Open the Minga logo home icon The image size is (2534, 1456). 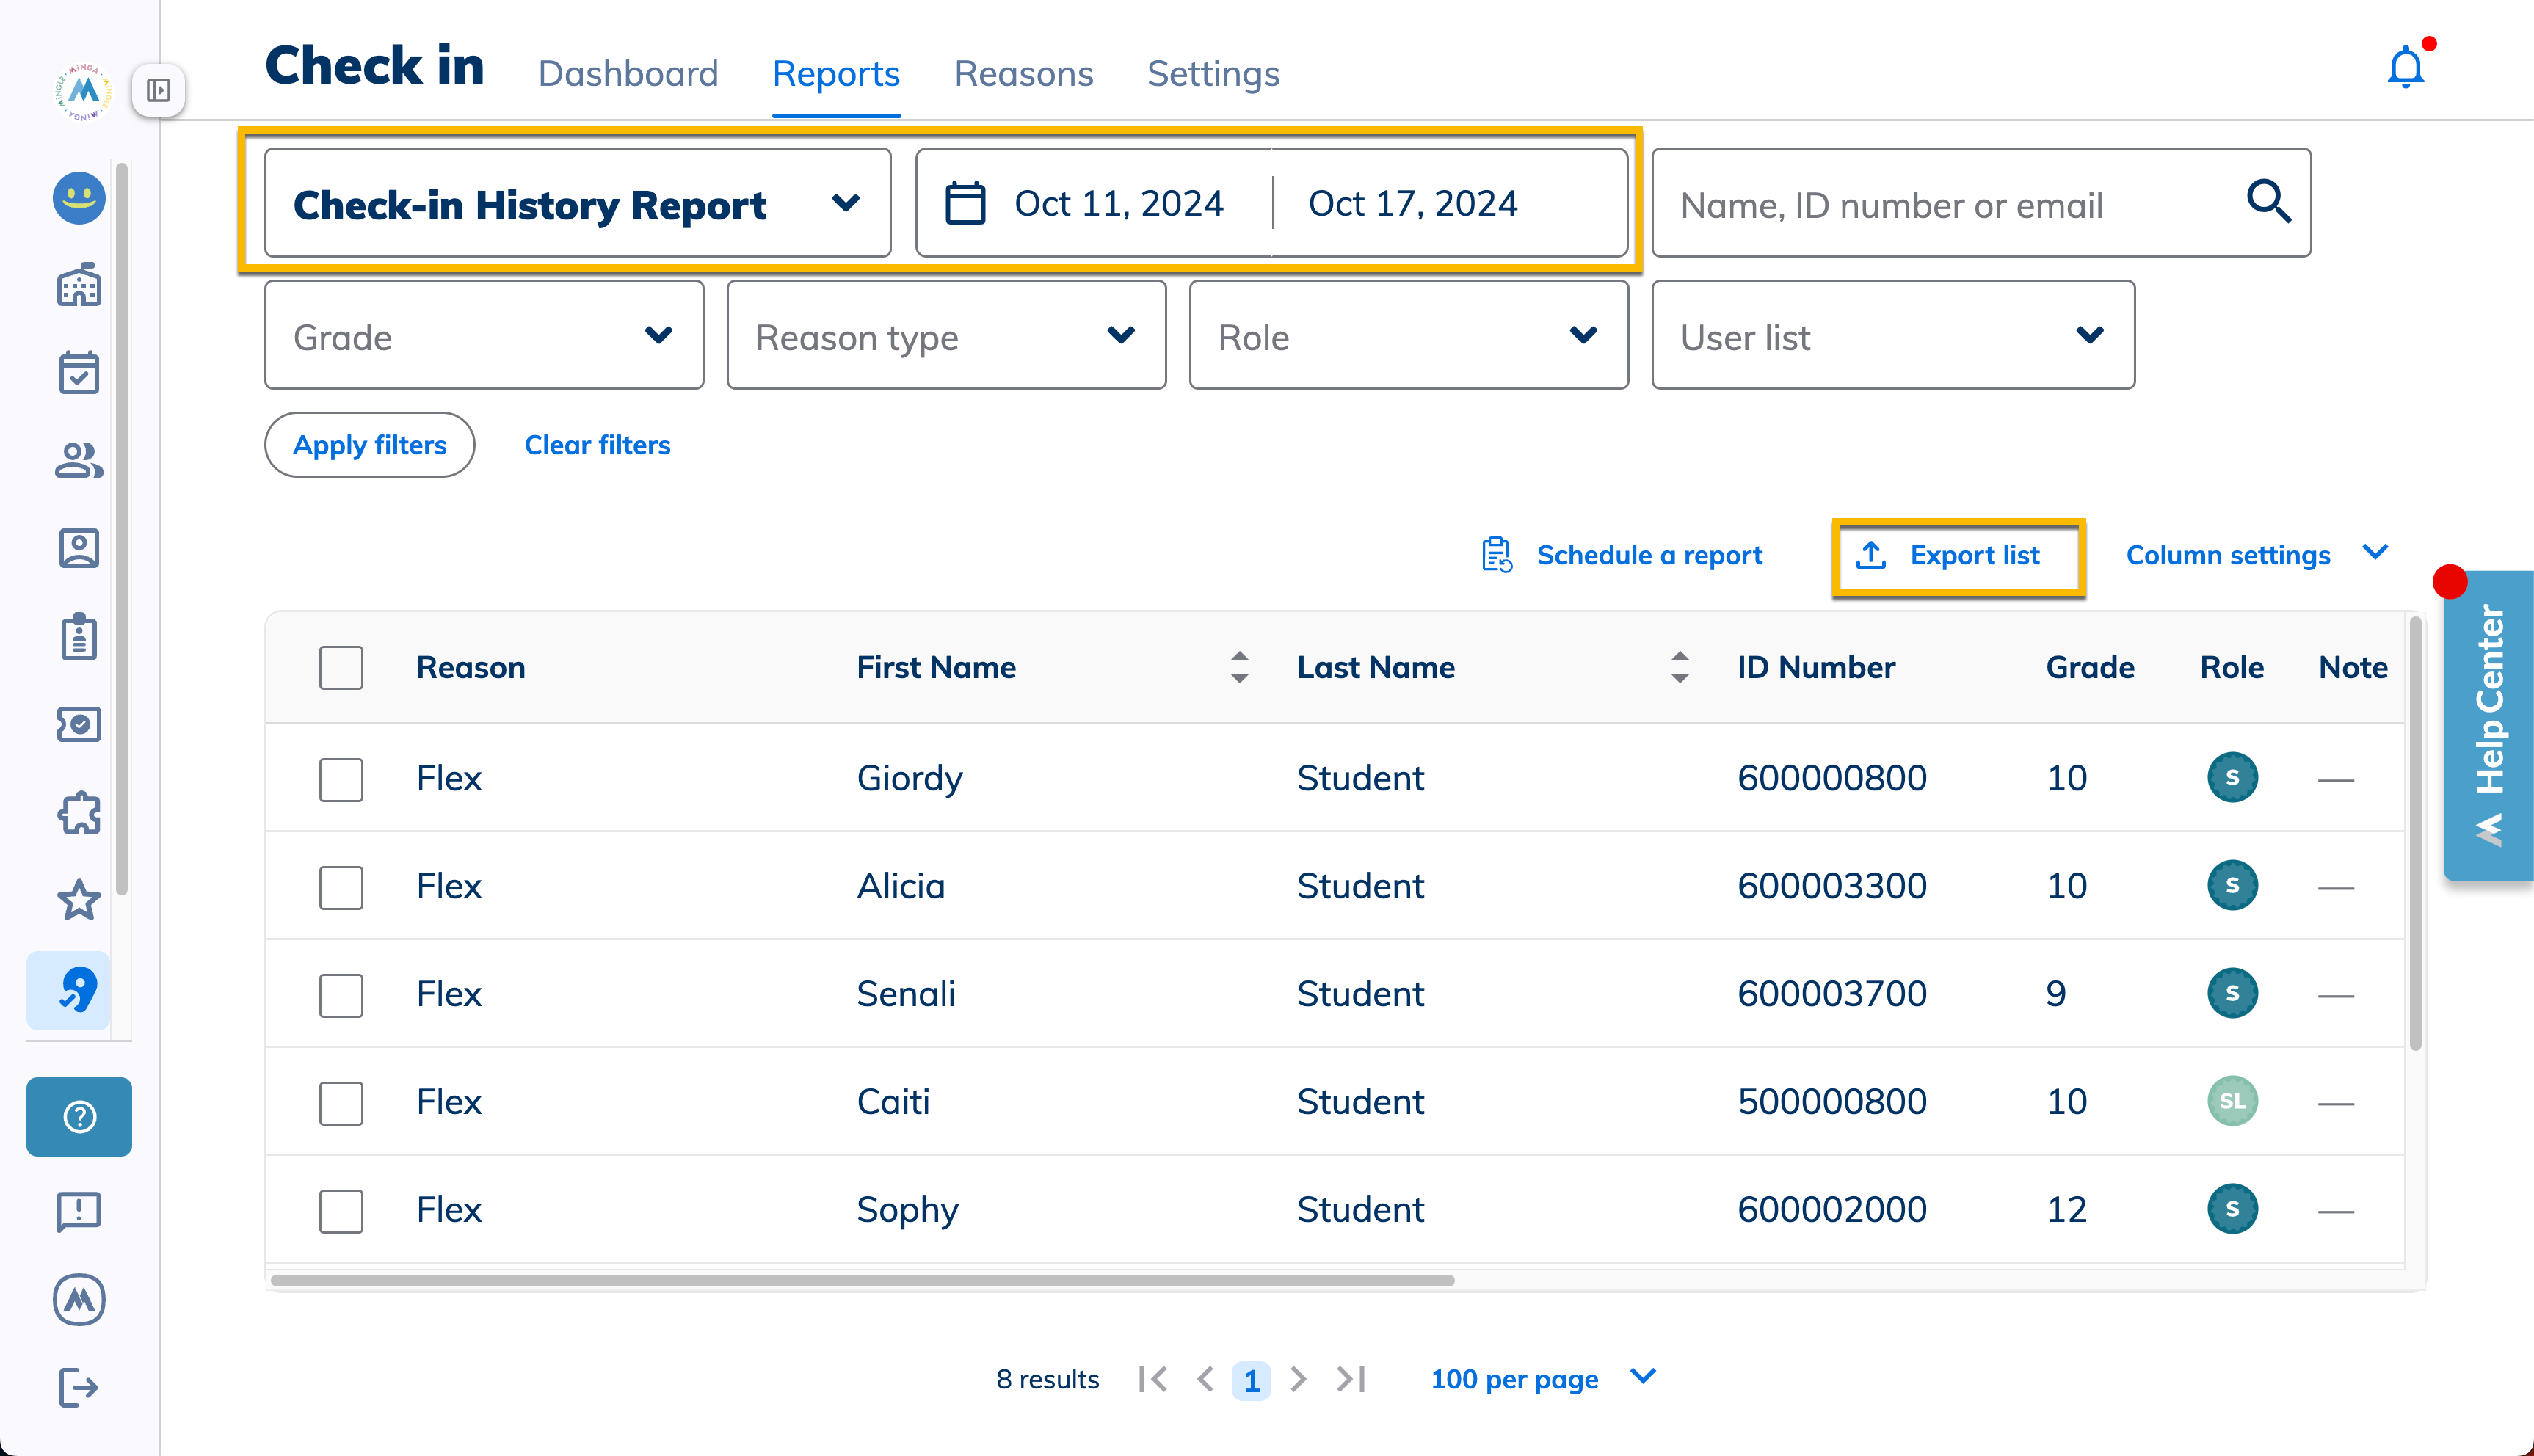pos(83,91)
